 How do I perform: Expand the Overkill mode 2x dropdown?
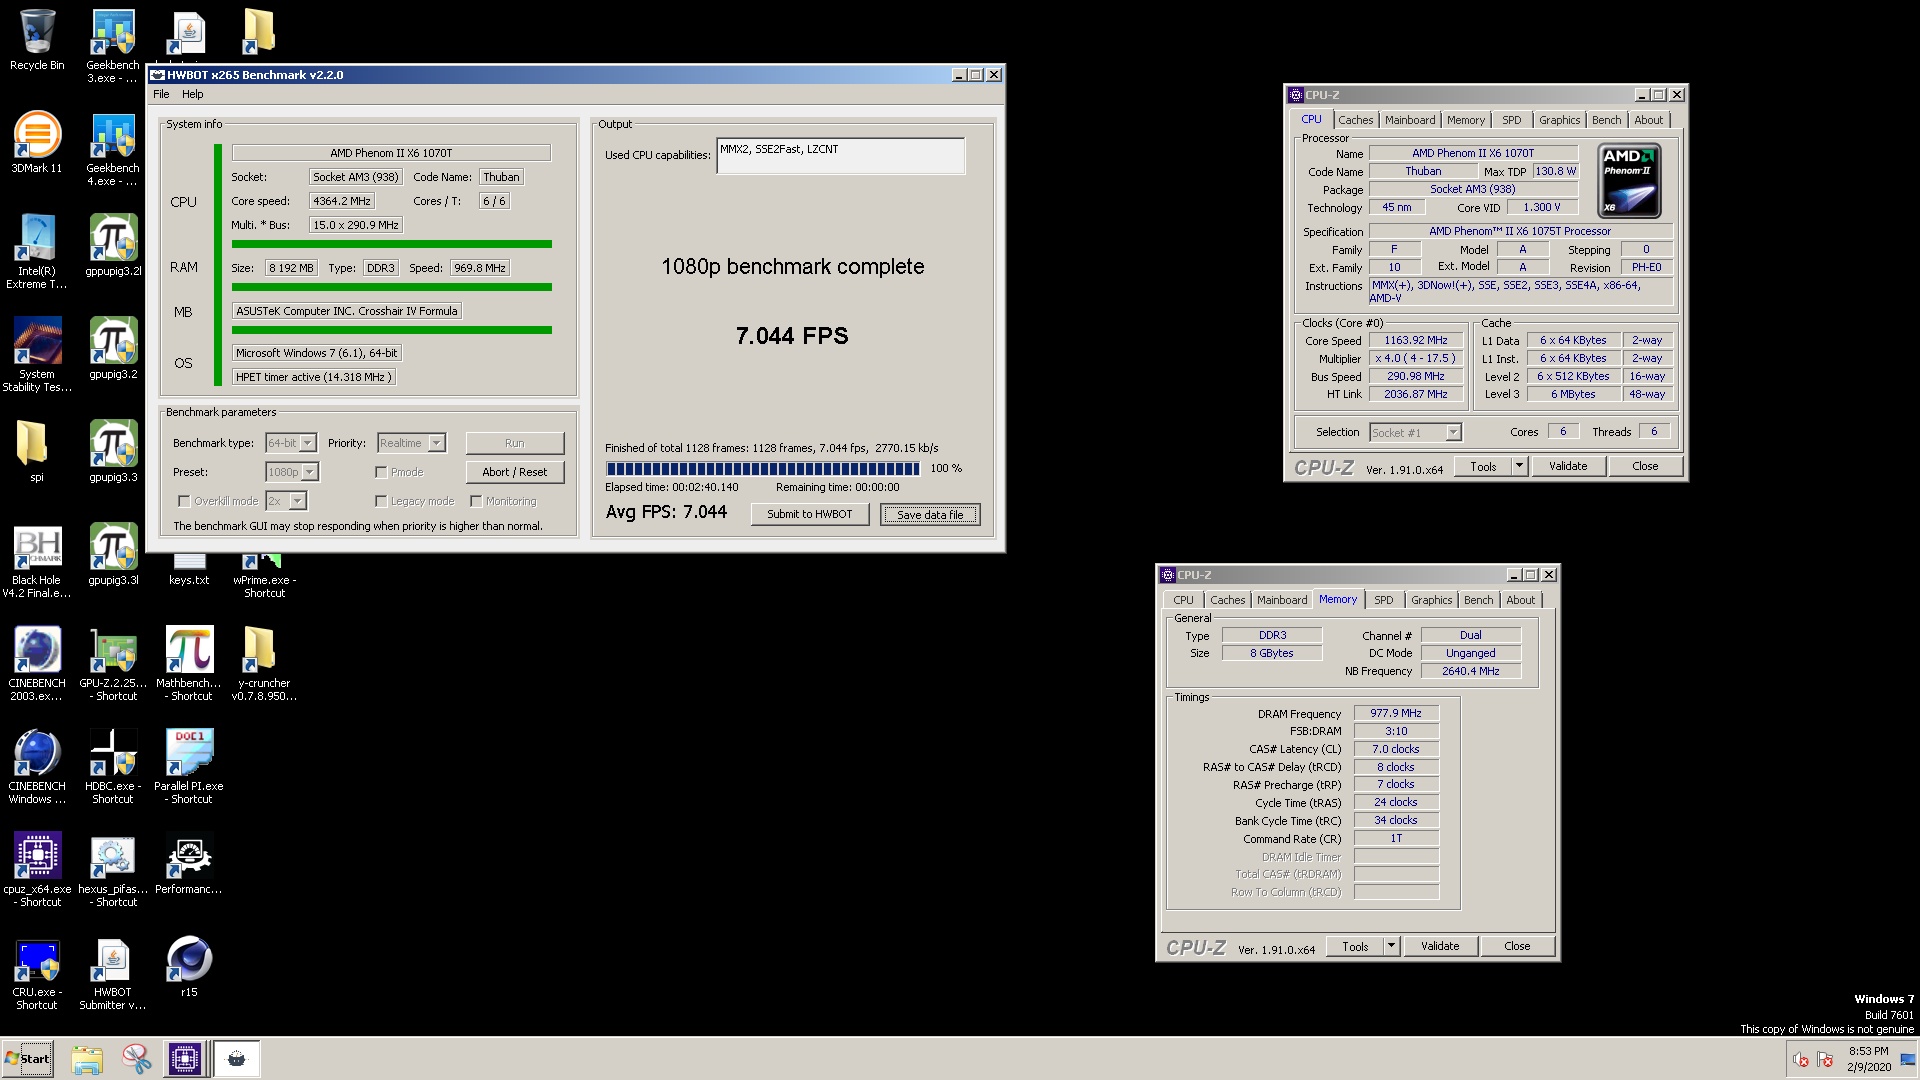click(298, 501)
